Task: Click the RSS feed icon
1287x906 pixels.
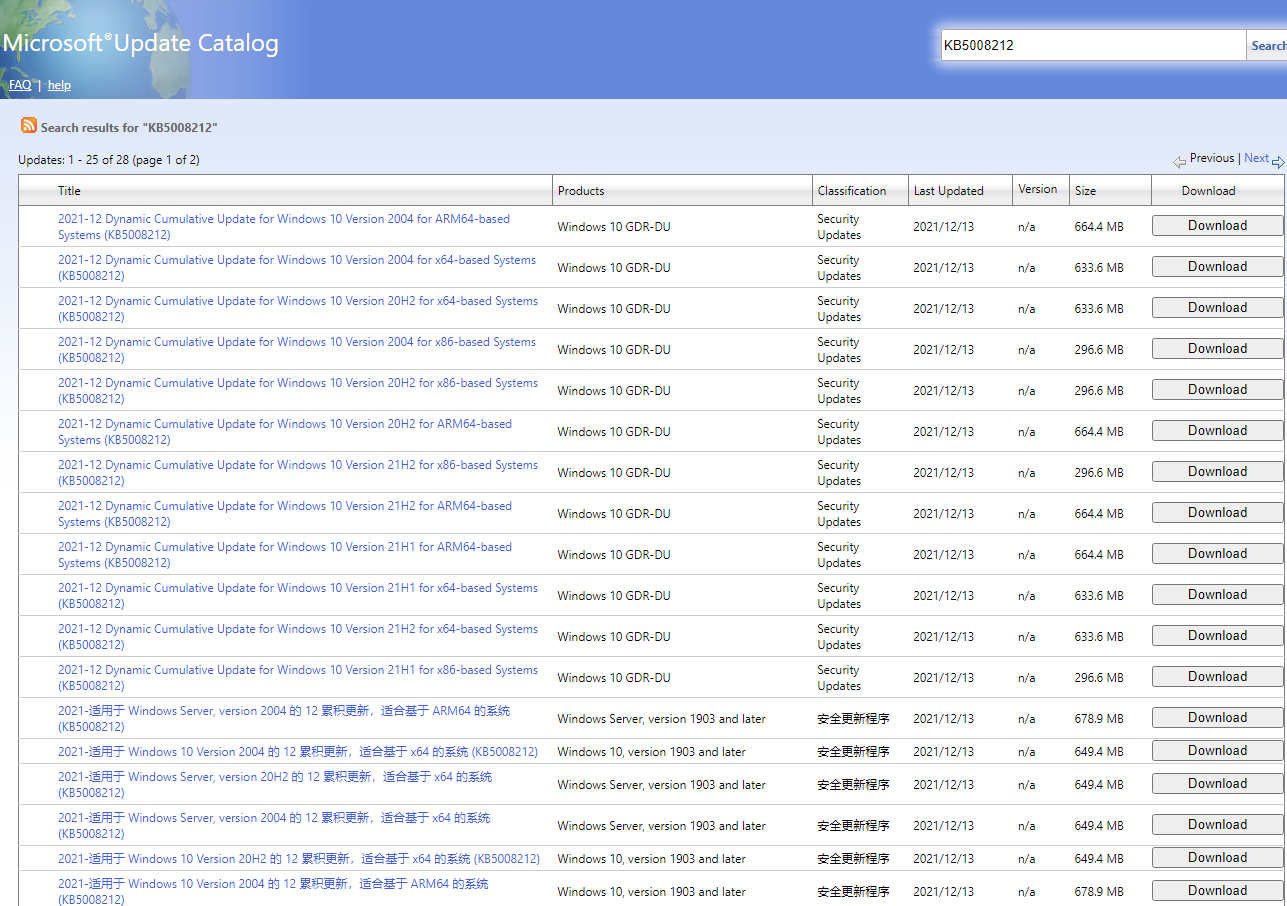Action: [29, 126]
